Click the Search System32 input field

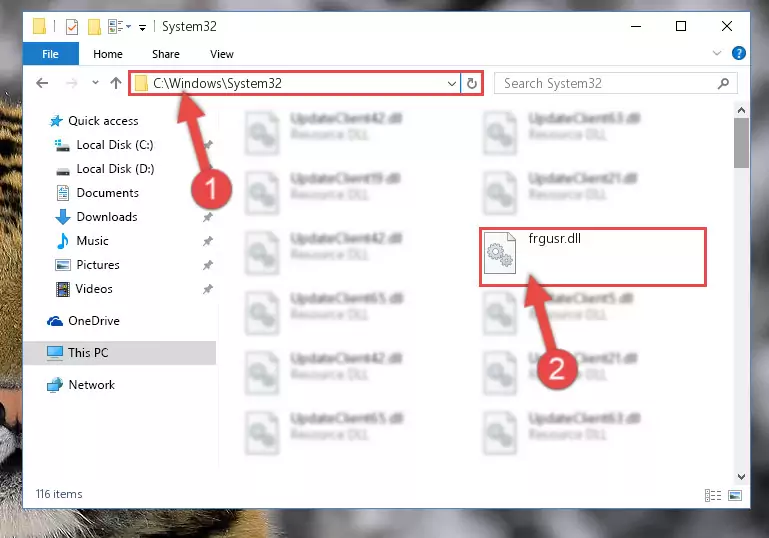coord(608,83)
